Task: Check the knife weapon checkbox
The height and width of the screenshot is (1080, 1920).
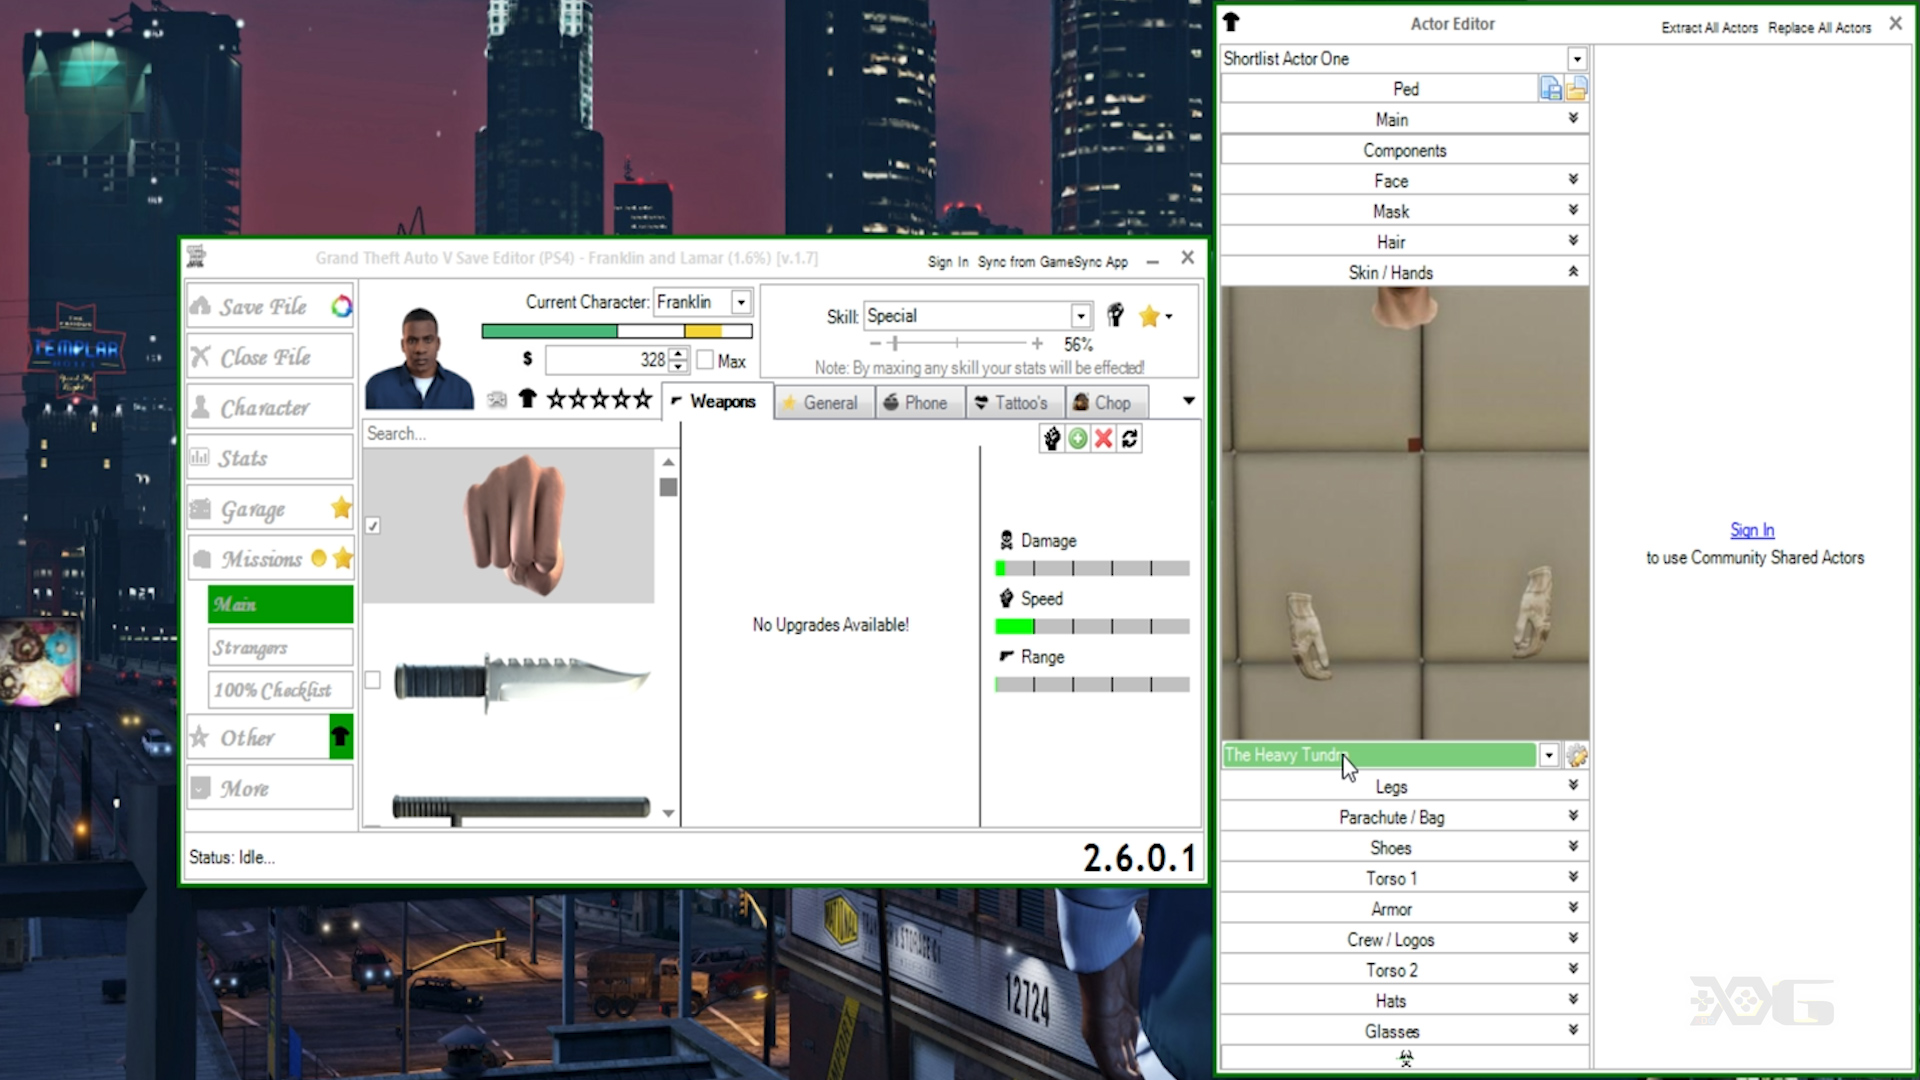Action: point(373,680)
